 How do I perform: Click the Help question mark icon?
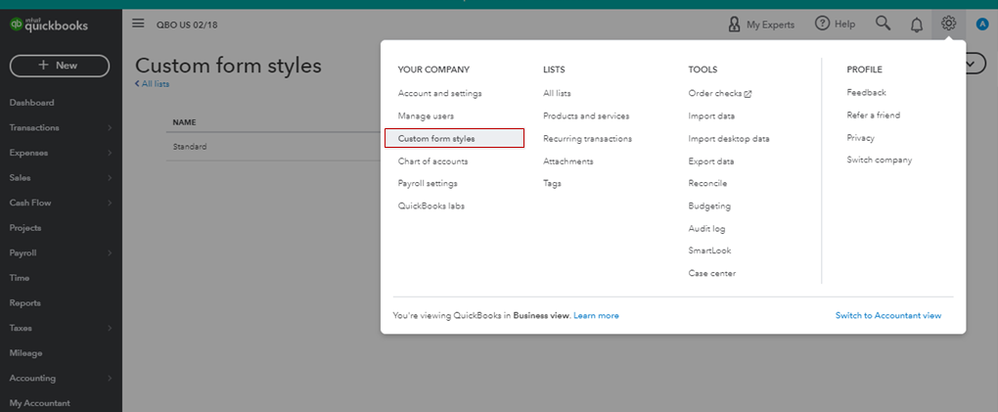pos(822,24)
